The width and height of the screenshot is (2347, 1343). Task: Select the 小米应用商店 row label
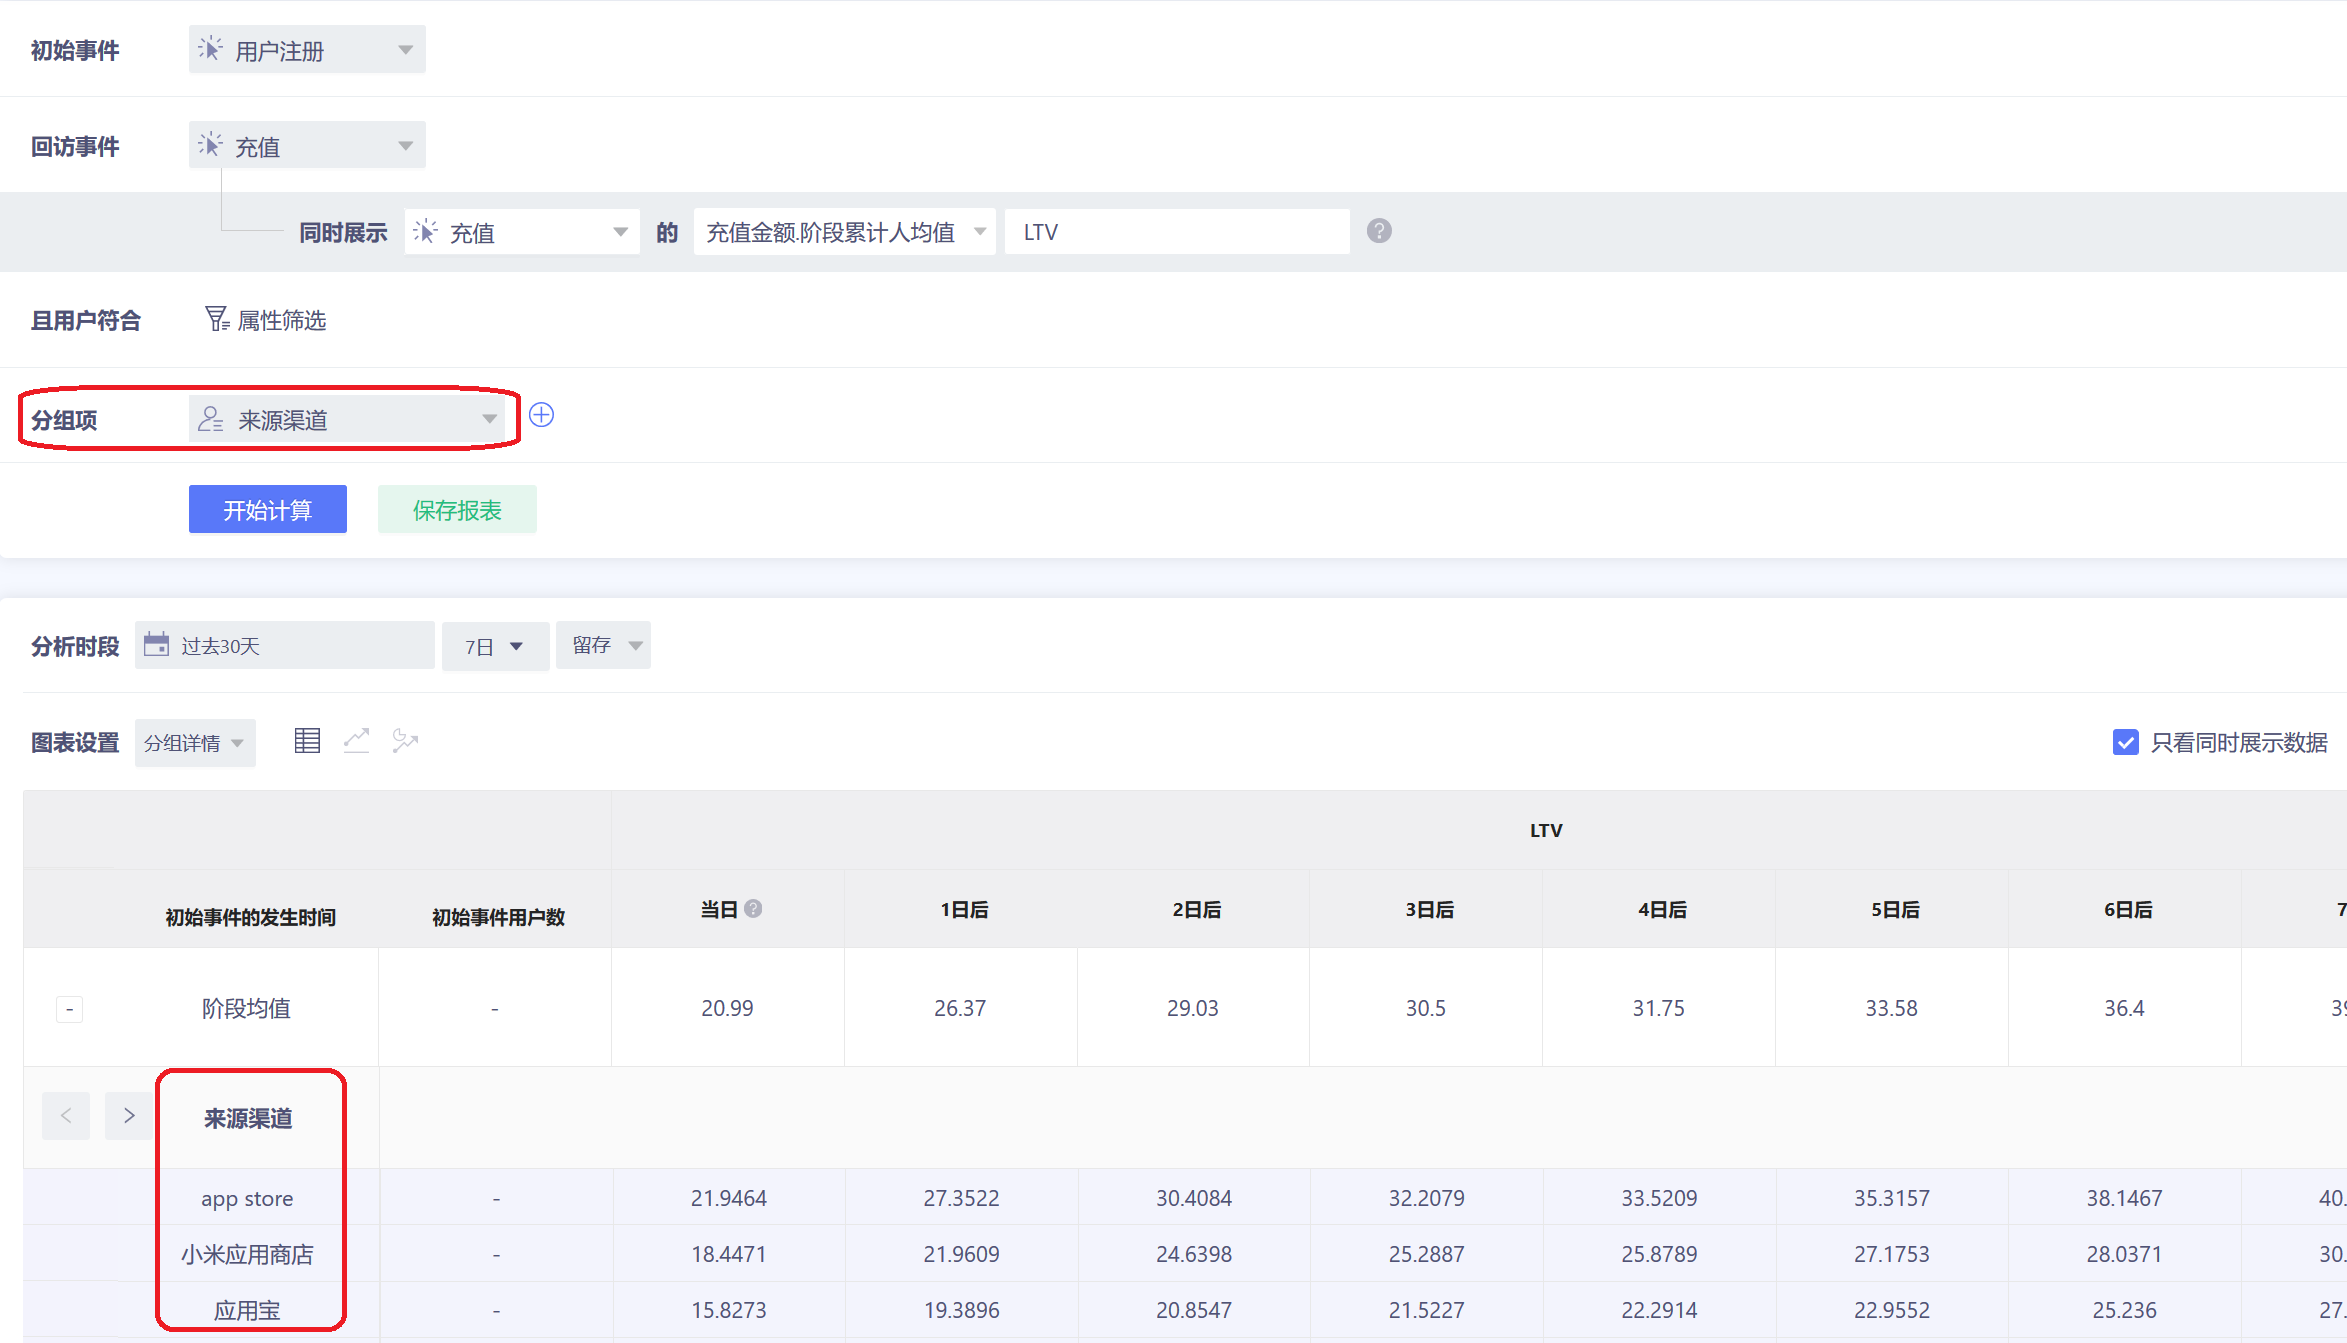coord(247,1255)
